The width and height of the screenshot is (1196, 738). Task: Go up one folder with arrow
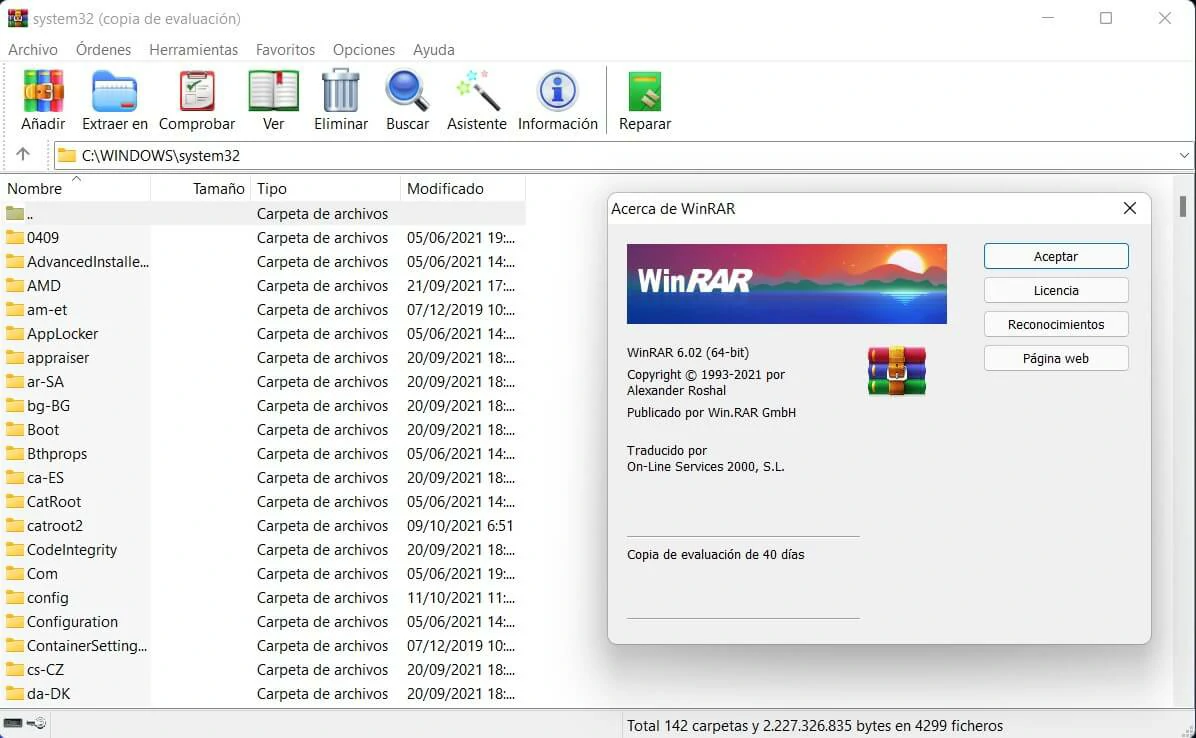23,155
